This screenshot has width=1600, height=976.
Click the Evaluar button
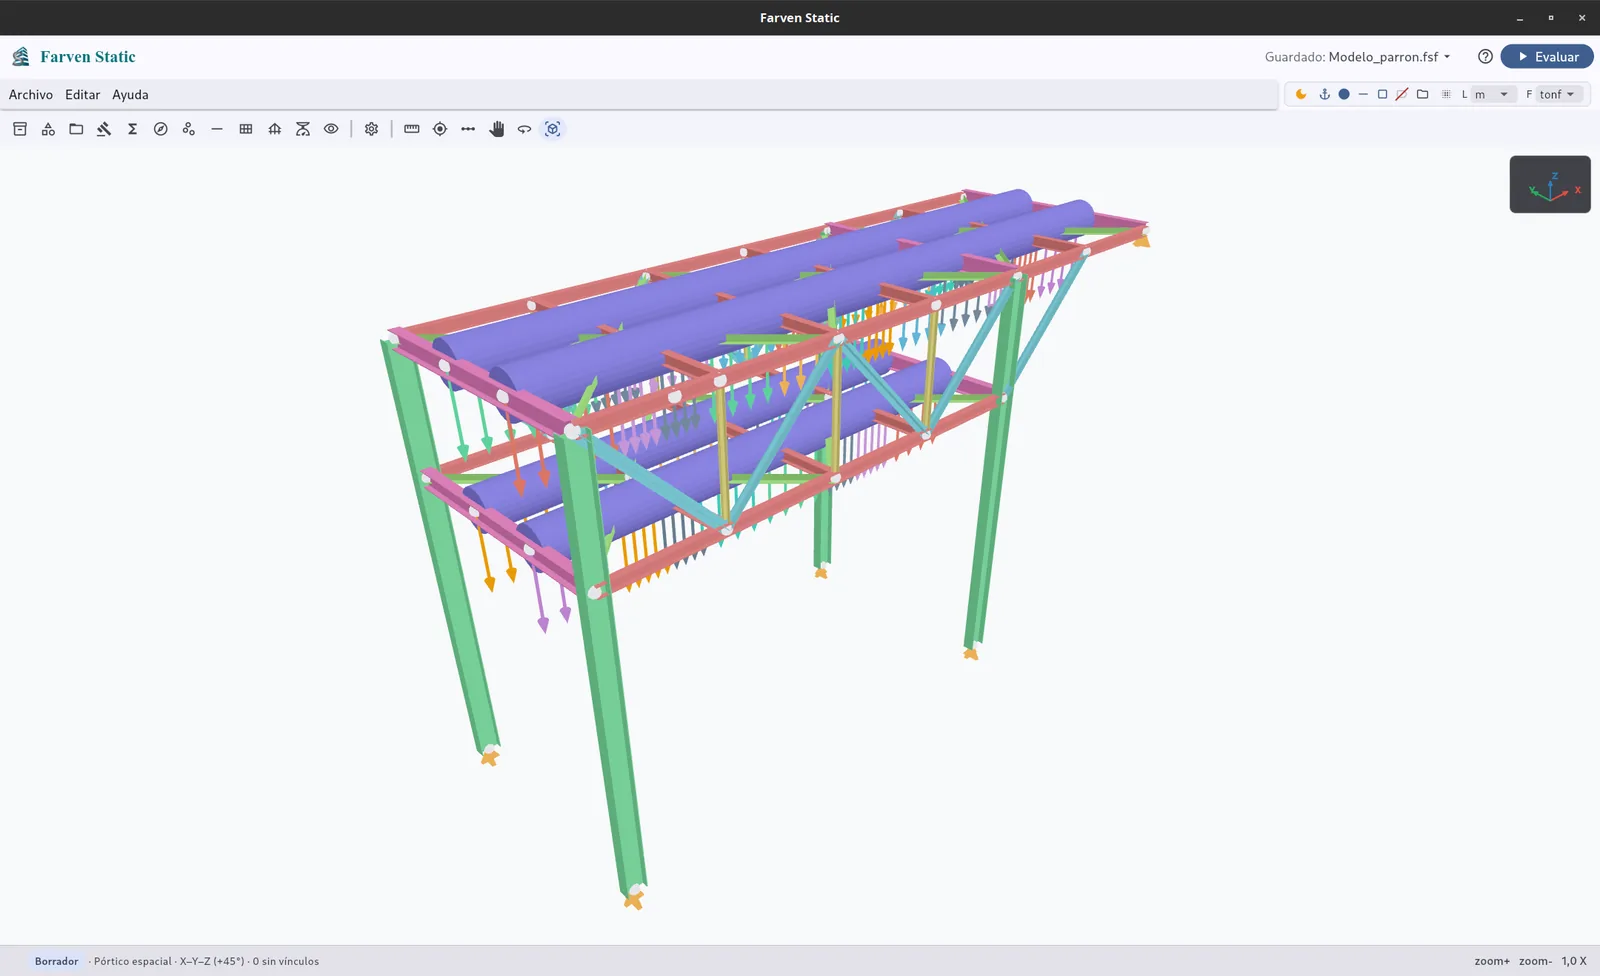tap(1547, 57)
